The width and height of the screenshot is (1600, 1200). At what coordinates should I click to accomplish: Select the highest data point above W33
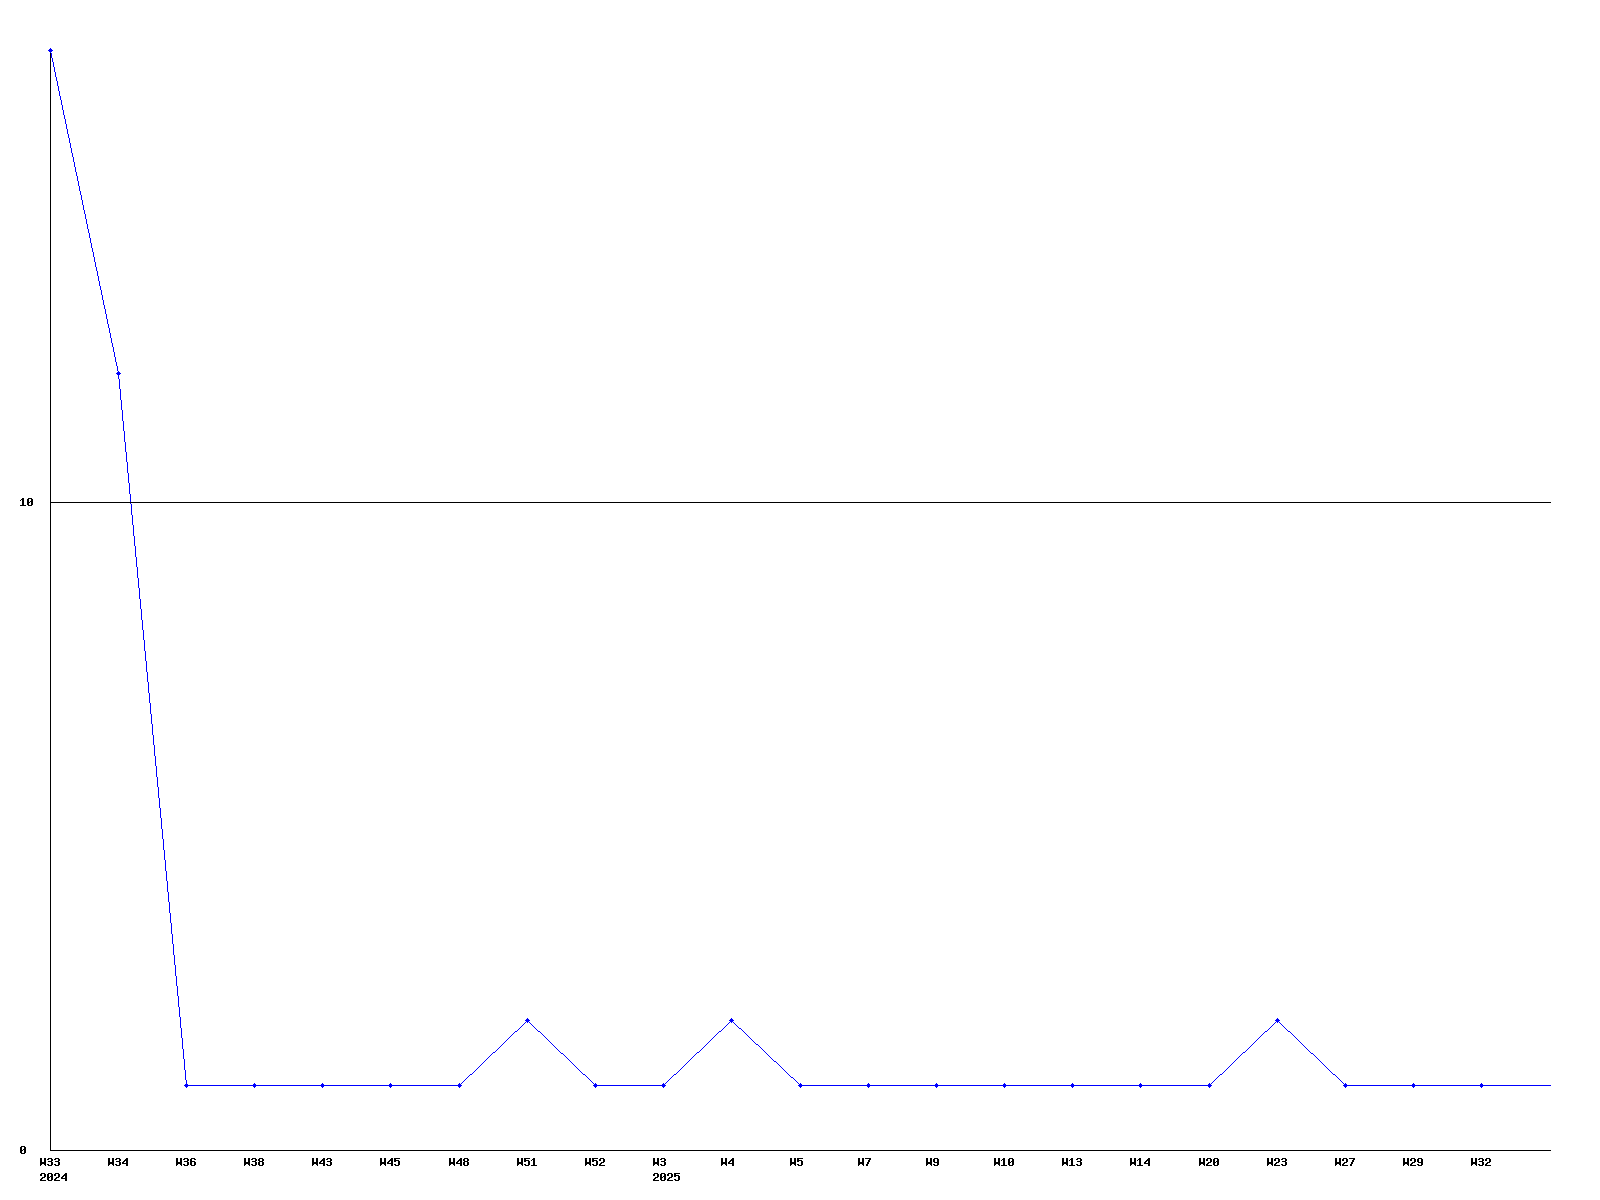[x=50, y=50]
